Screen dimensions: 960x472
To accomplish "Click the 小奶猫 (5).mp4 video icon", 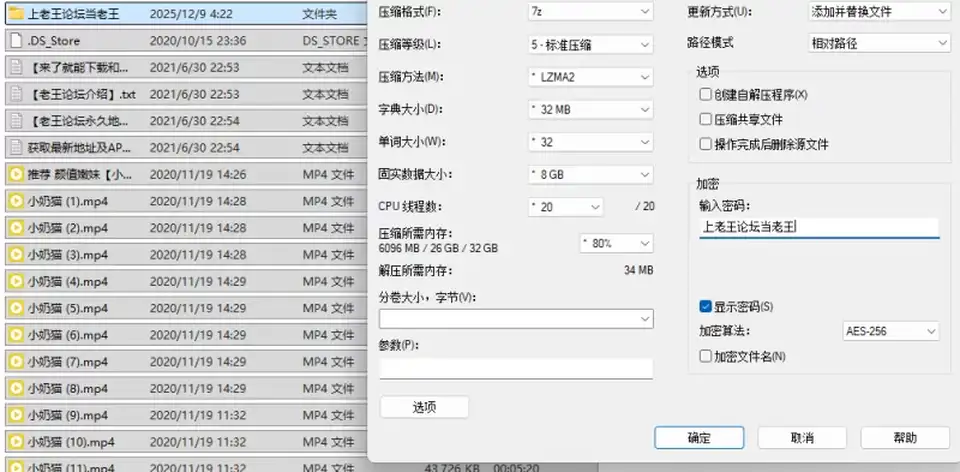I will [x=17, y=308].
